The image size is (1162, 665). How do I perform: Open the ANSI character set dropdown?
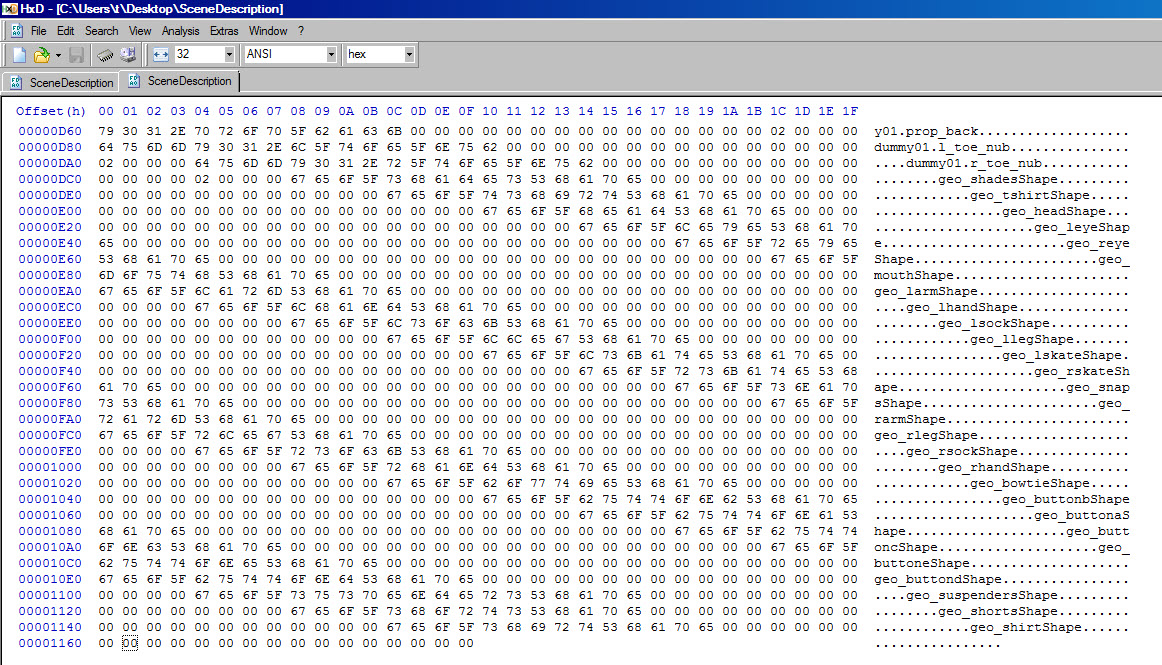[x=331, y=54]
